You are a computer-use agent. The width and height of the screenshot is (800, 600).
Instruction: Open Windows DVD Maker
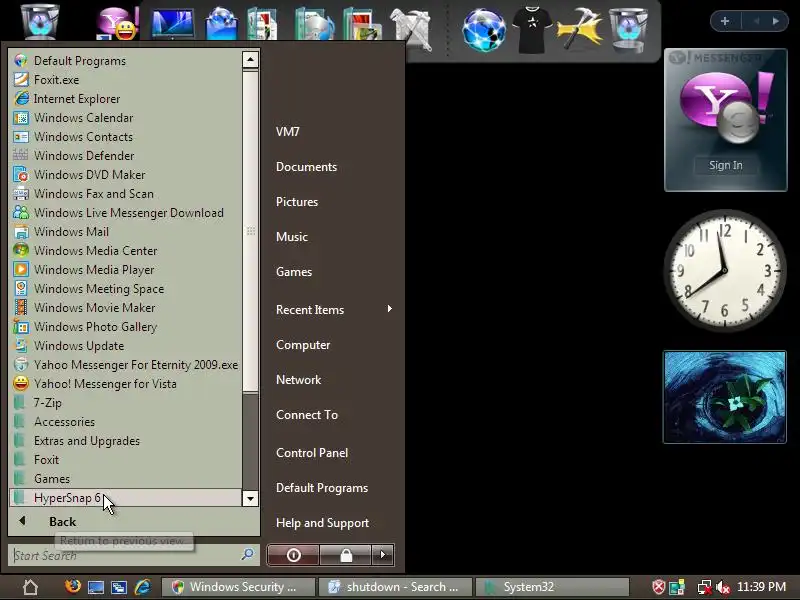(125, 174)
